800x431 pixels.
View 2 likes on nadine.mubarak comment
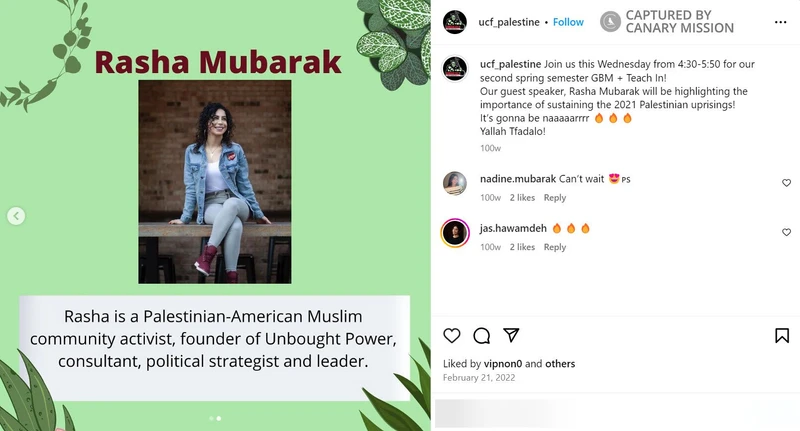tap(522, 197)
